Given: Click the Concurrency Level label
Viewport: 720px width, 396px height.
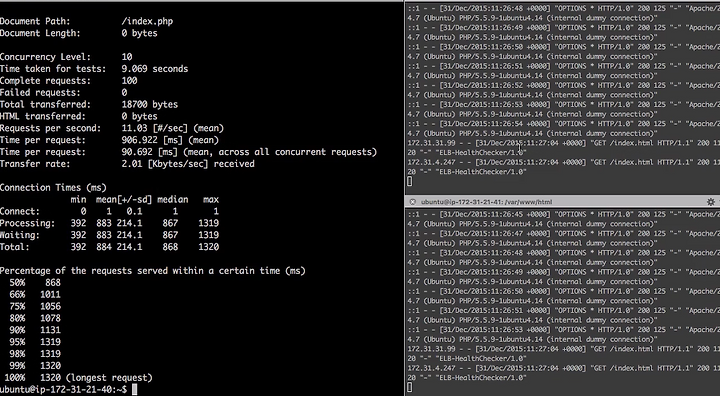Looking at the screenshot, I should [x=45, y=57].
